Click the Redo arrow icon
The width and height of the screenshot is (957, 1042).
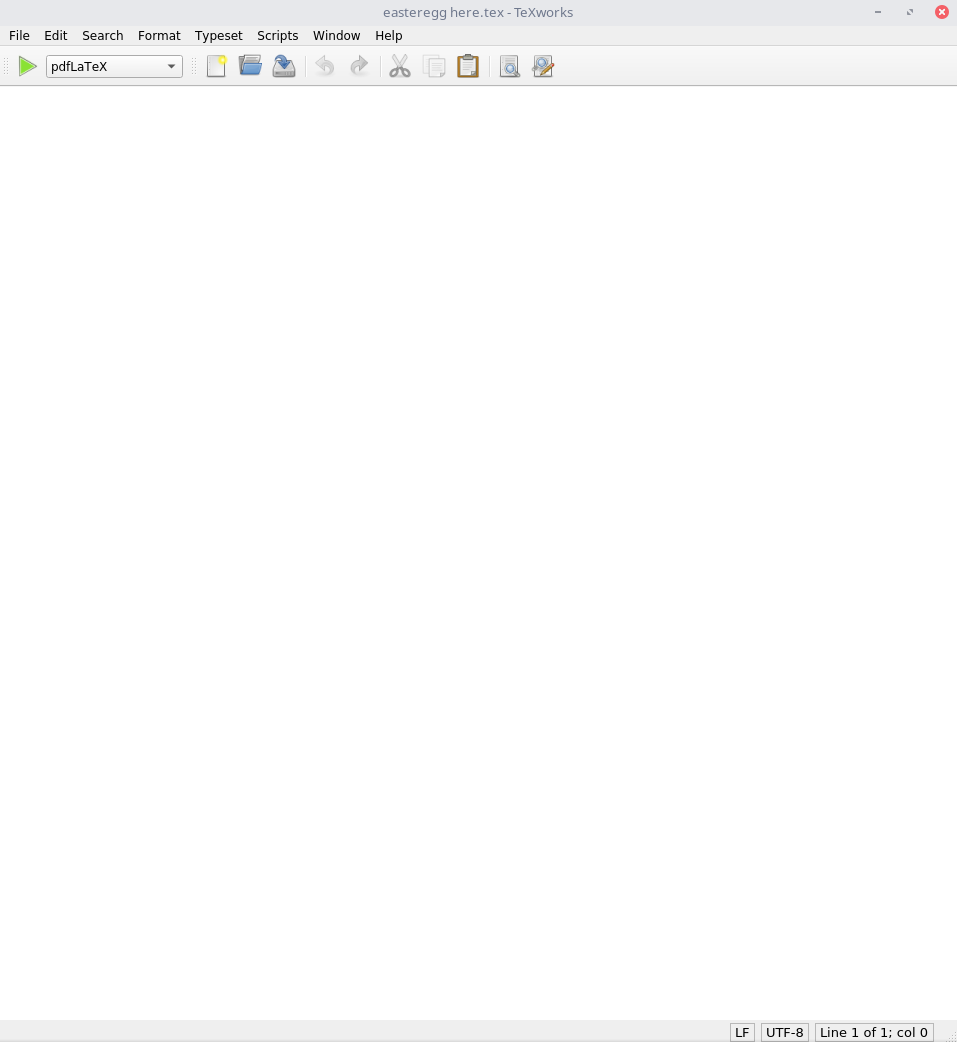(359, 67)
